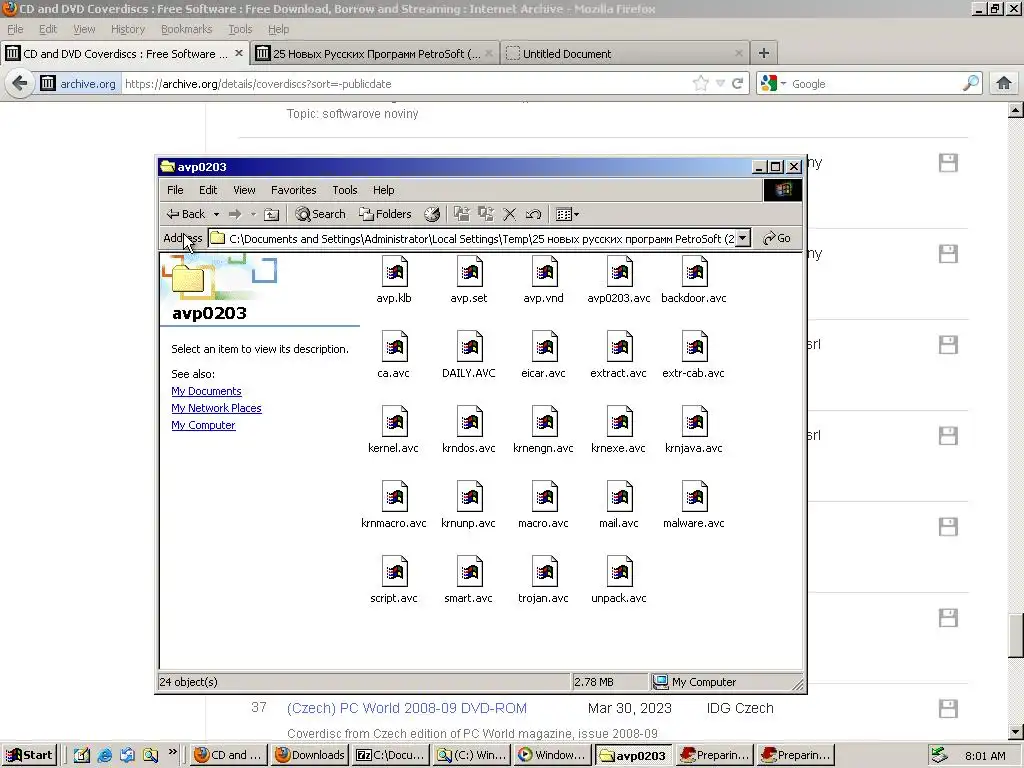Select the krnunp.avc file

pos(469,506)
